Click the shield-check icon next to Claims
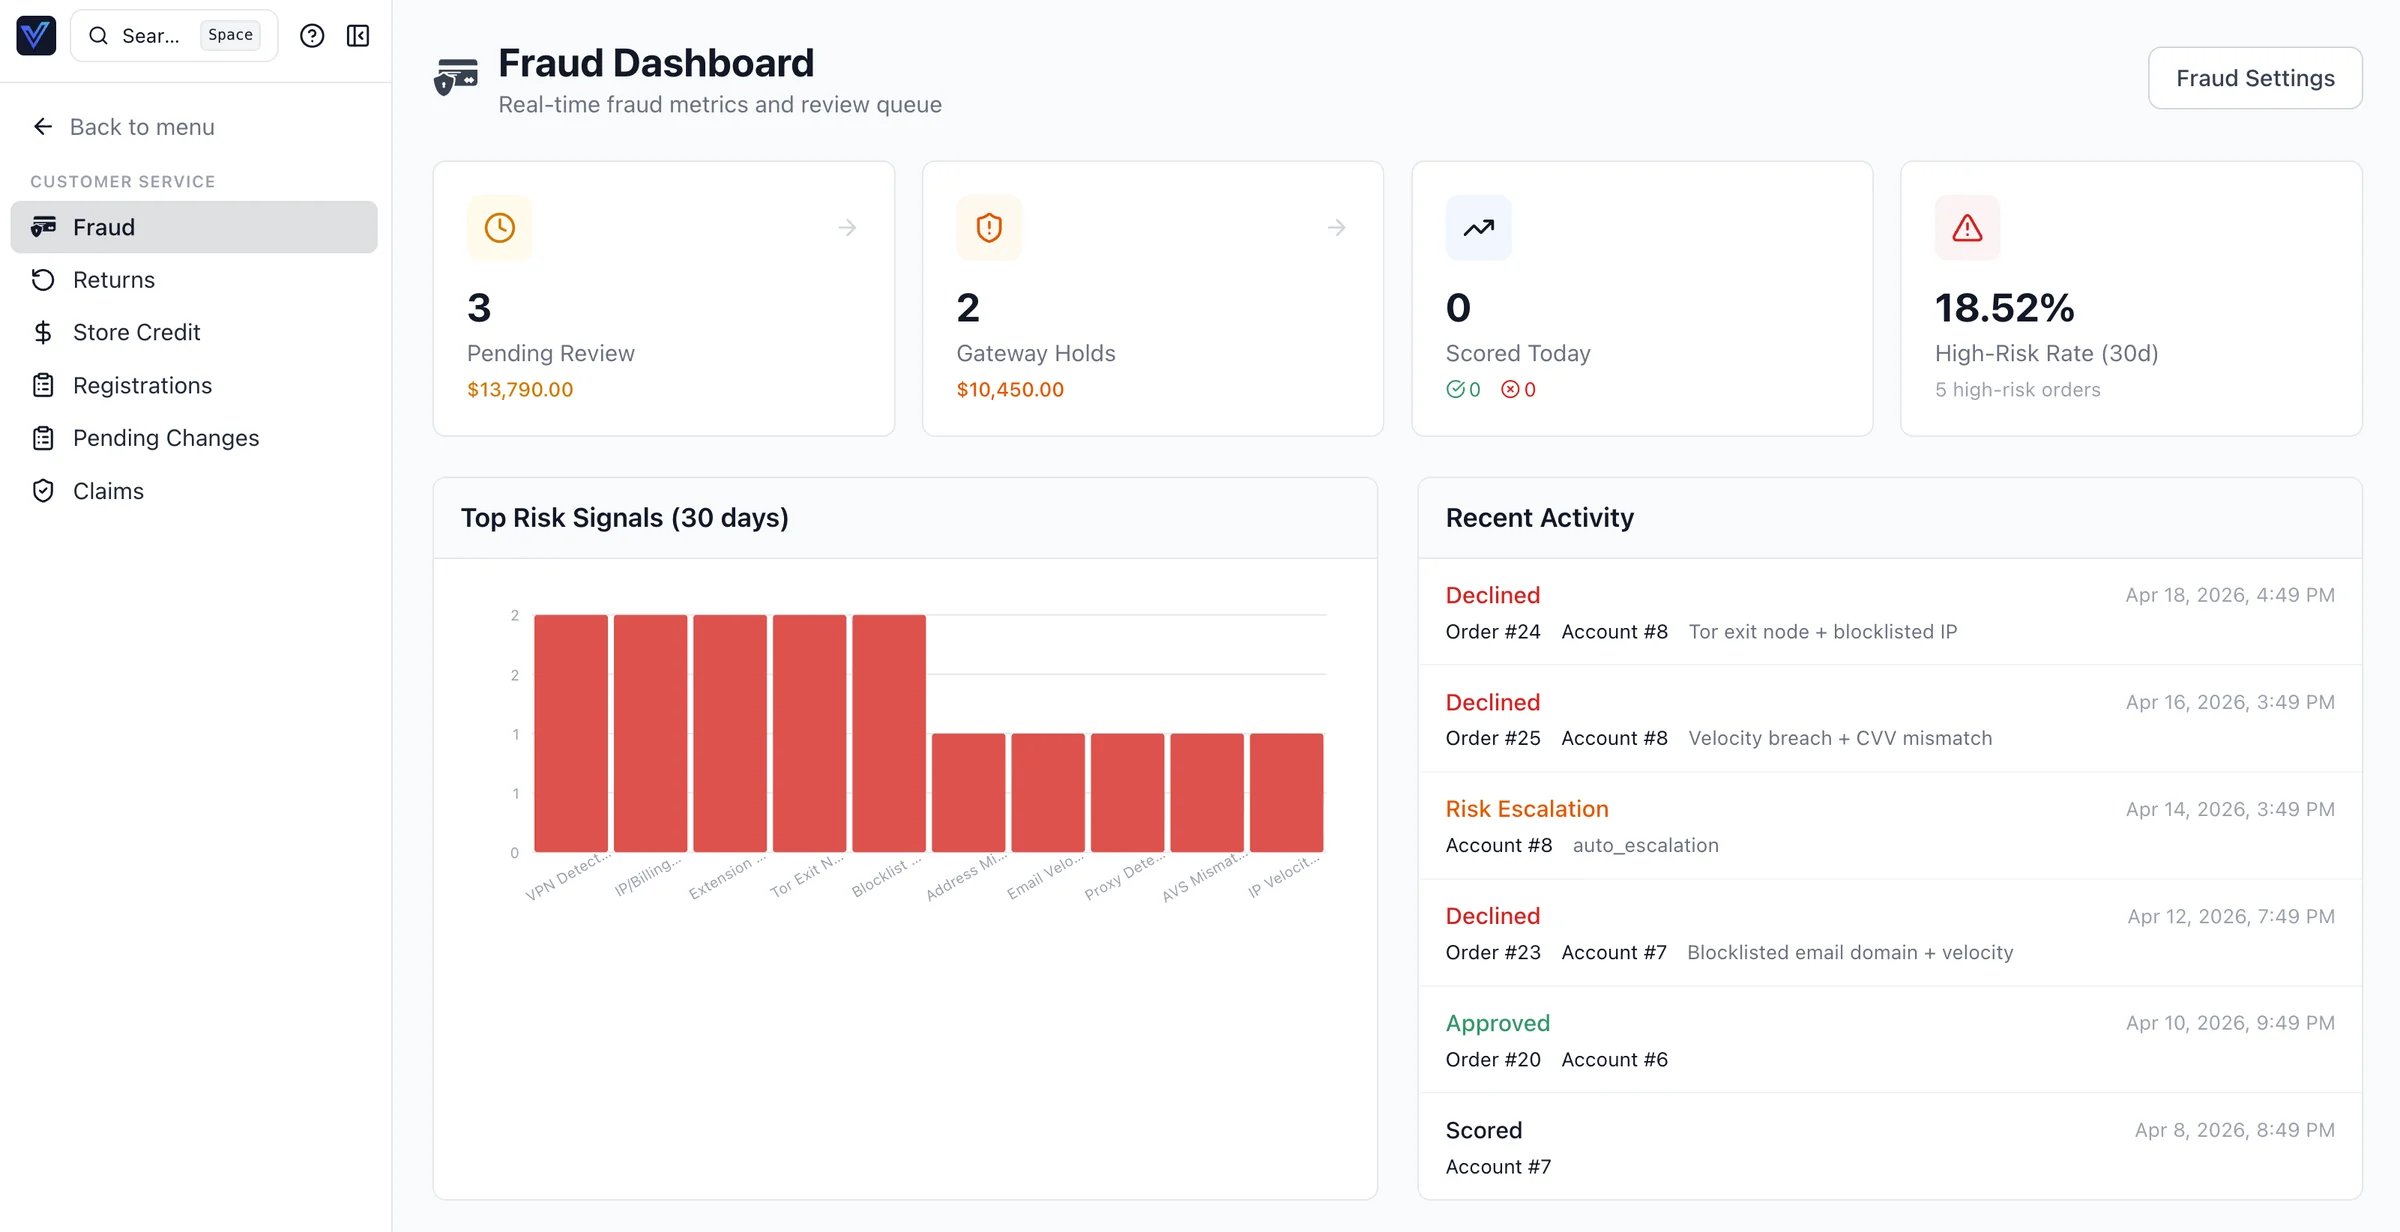This screenshot has height=1232, width=2400. tap(43, 491)
